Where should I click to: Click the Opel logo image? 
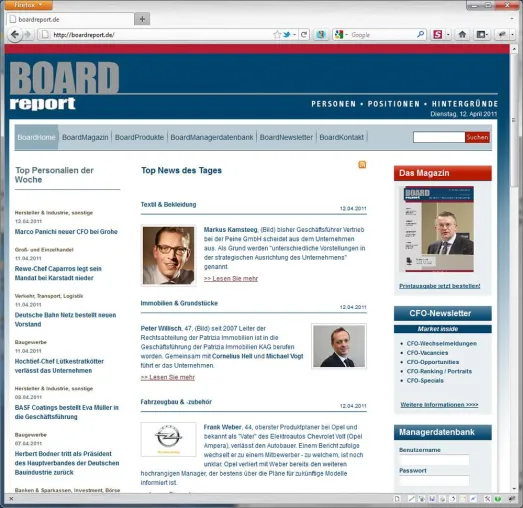click(x=168, y=439)
